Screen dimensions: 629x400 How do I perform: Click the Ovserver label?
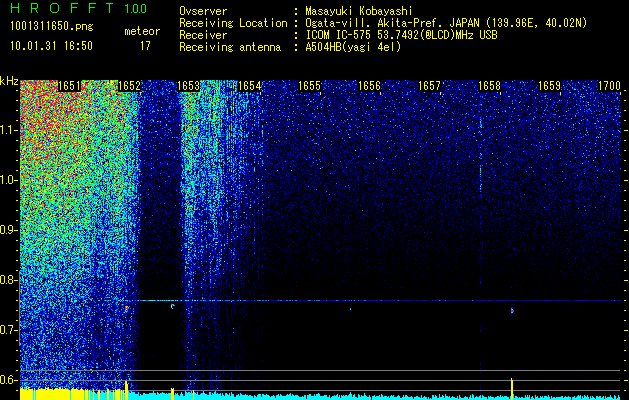click(x=203, y=11)
